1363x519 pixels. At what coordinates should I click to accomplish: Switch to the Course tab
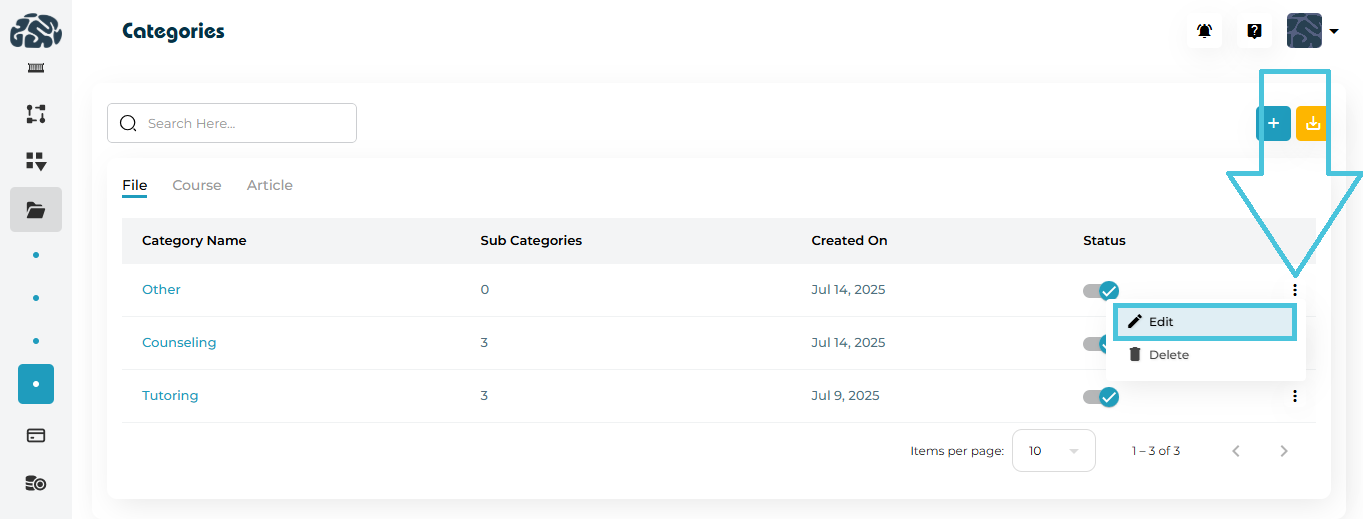tap(197, 185)
